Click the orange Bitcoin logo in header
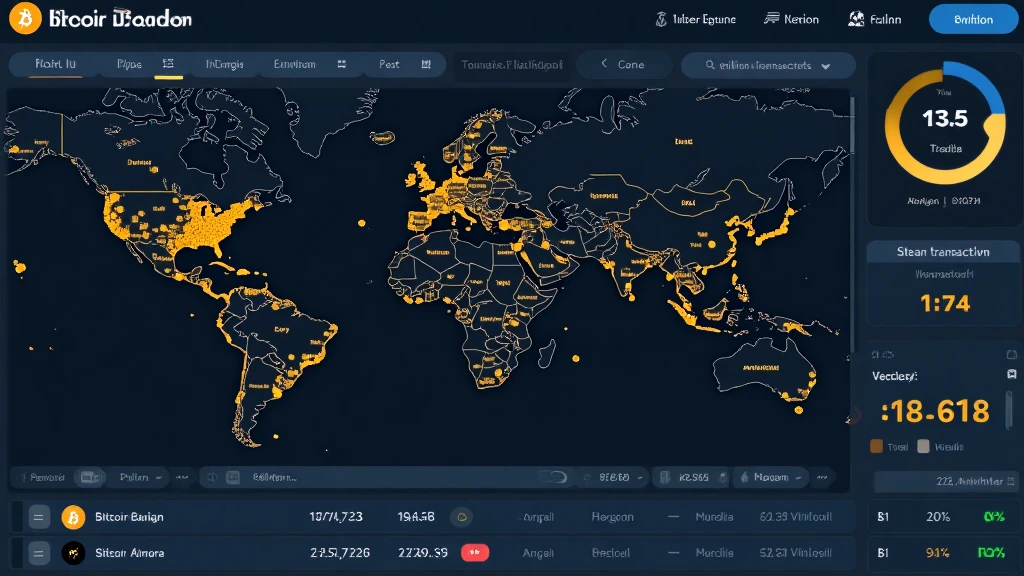Image resolution: width=1024 pixels, height=576 pixels. coord(25,18)
